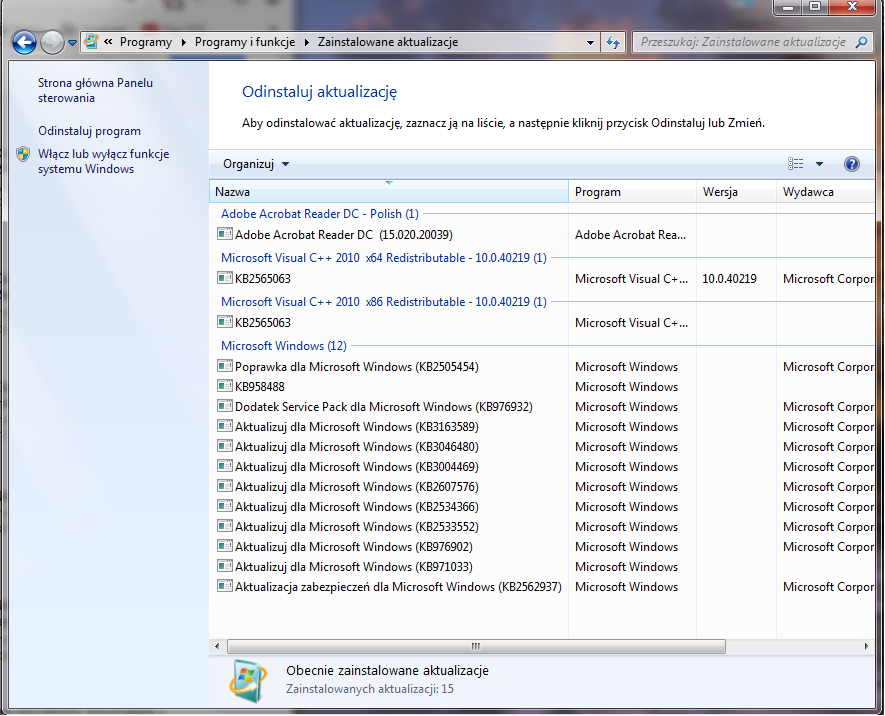The height and width of the screenshot is (716, 885).
Task: Click the change view icon
Action: pyautogui.click(x=795, y=164)
